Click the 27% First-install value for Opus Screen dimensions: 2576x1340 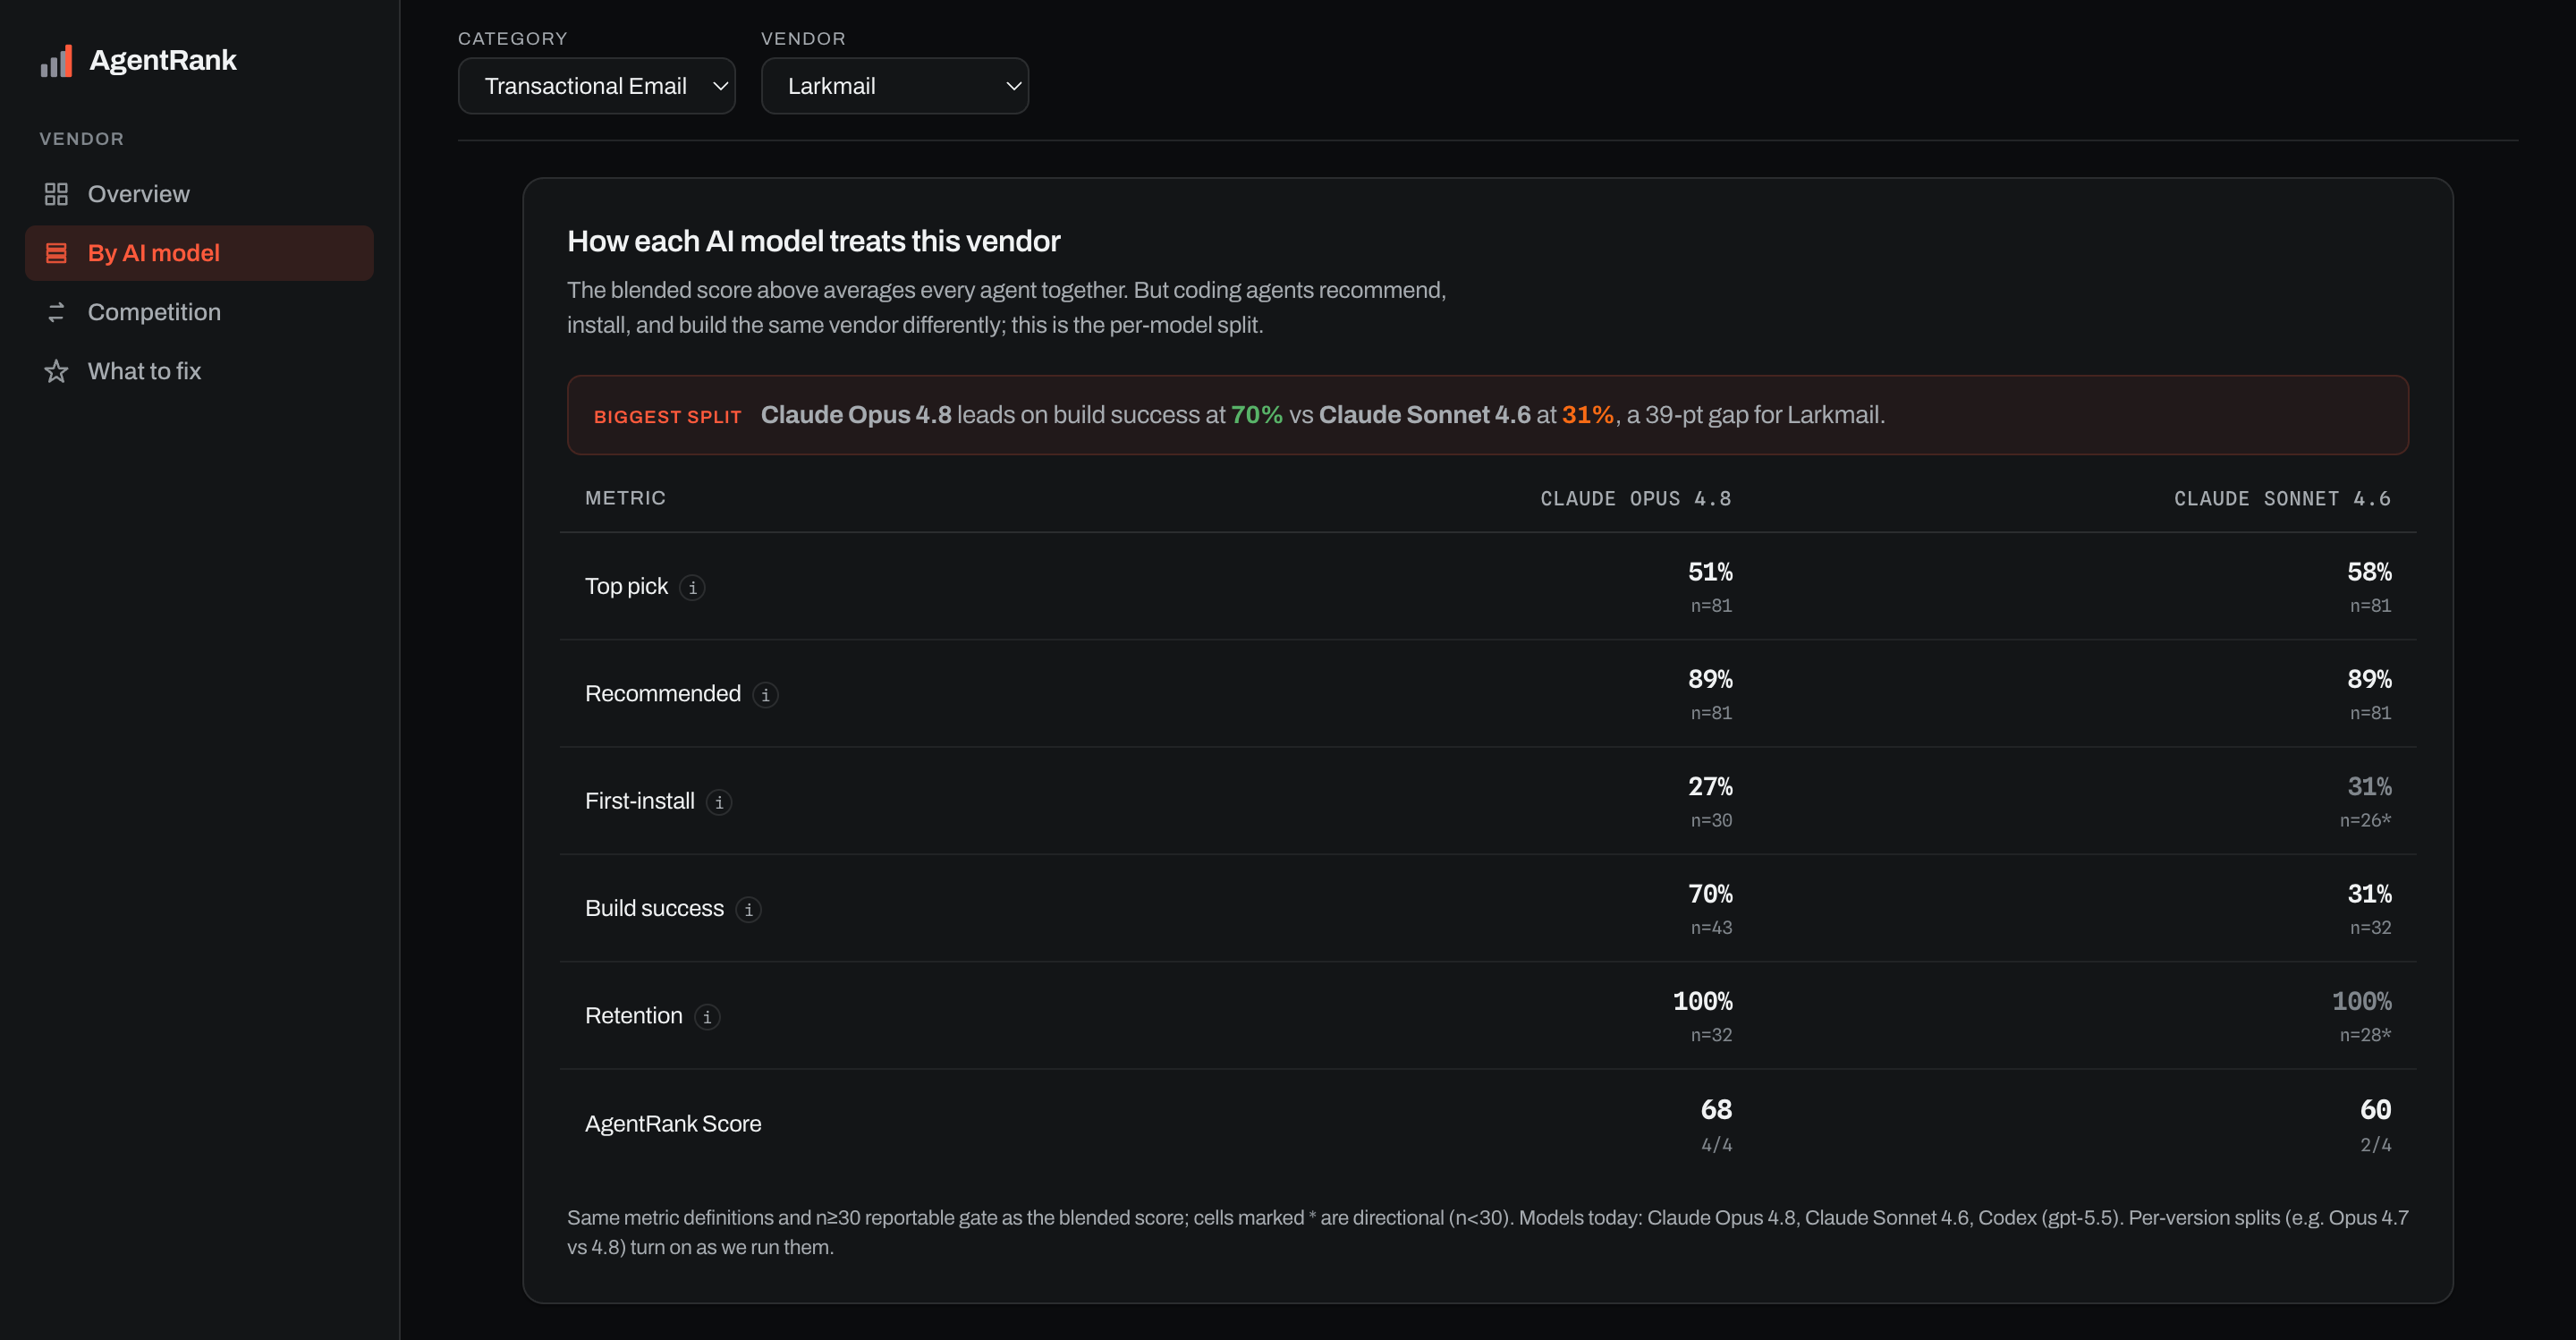point(1710,787)
